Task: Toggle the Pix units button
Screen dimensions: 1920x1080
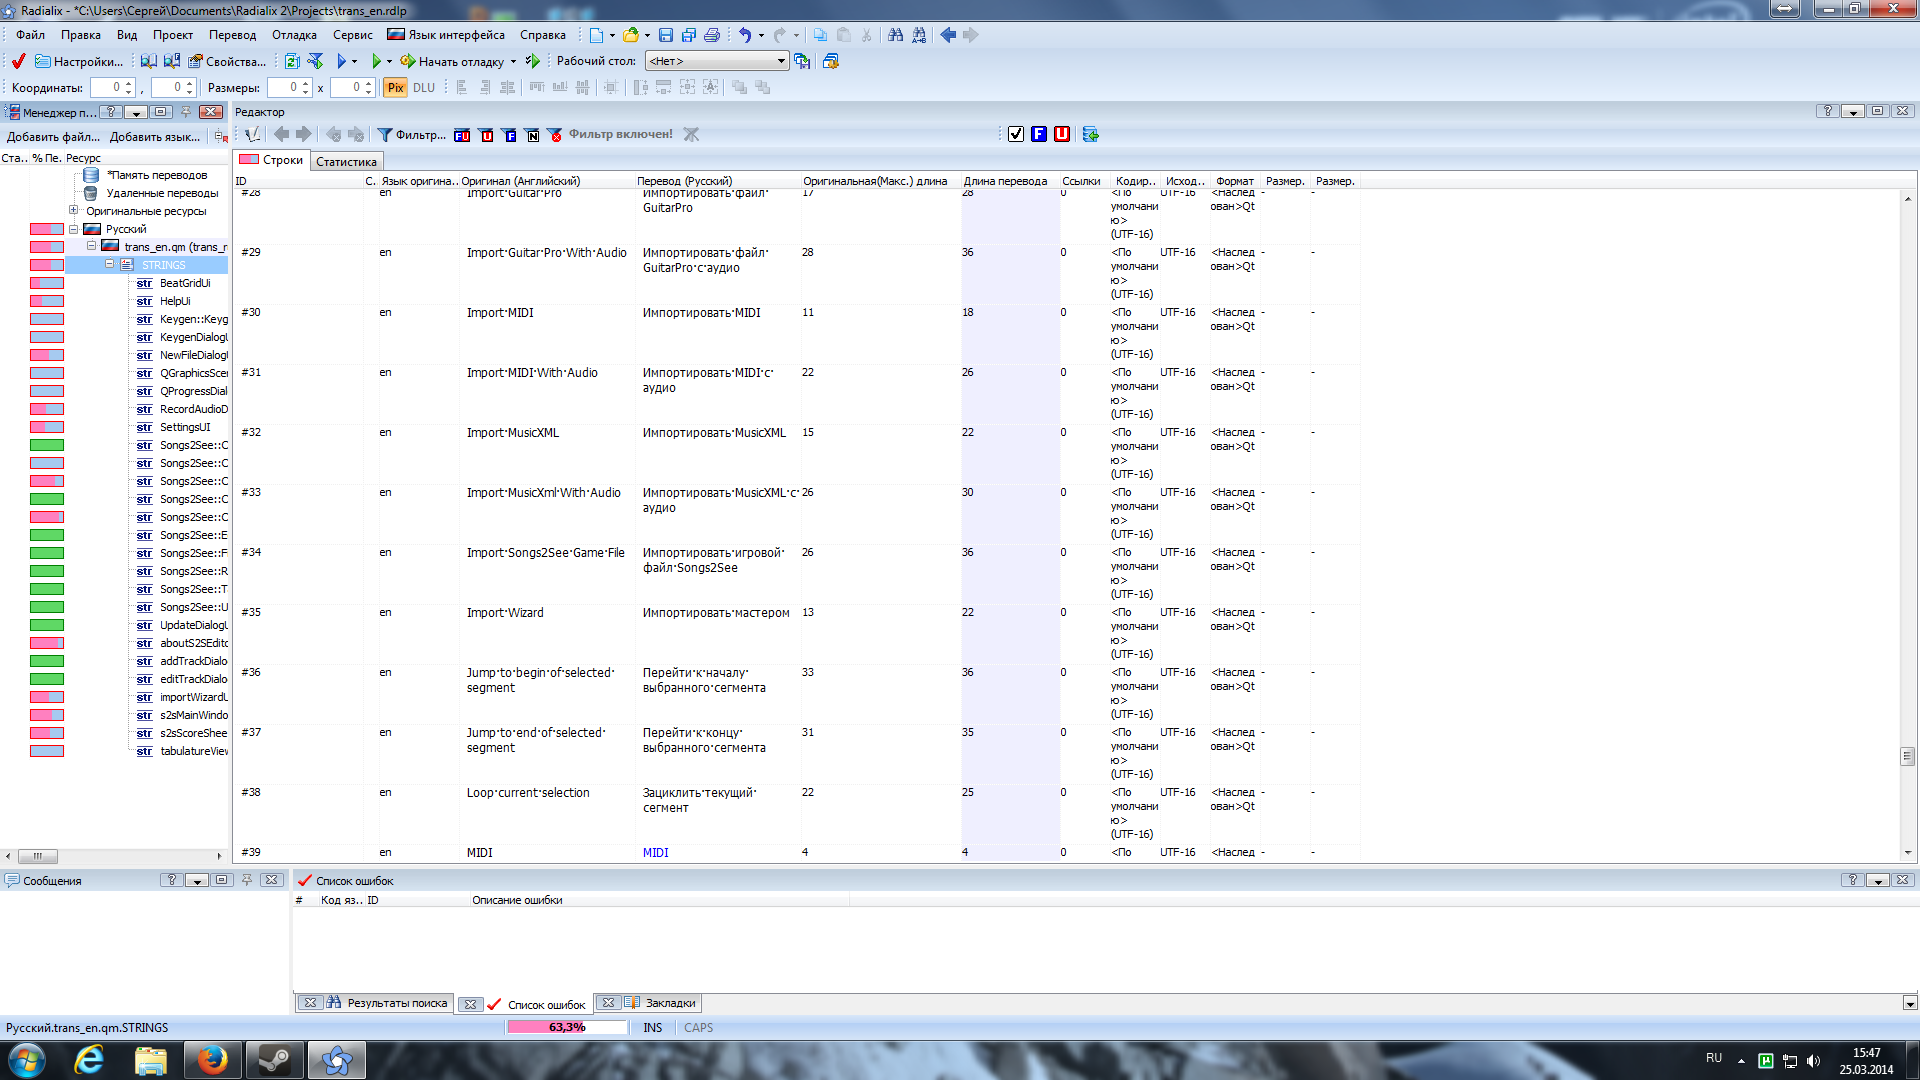Action: click(395, 88)
